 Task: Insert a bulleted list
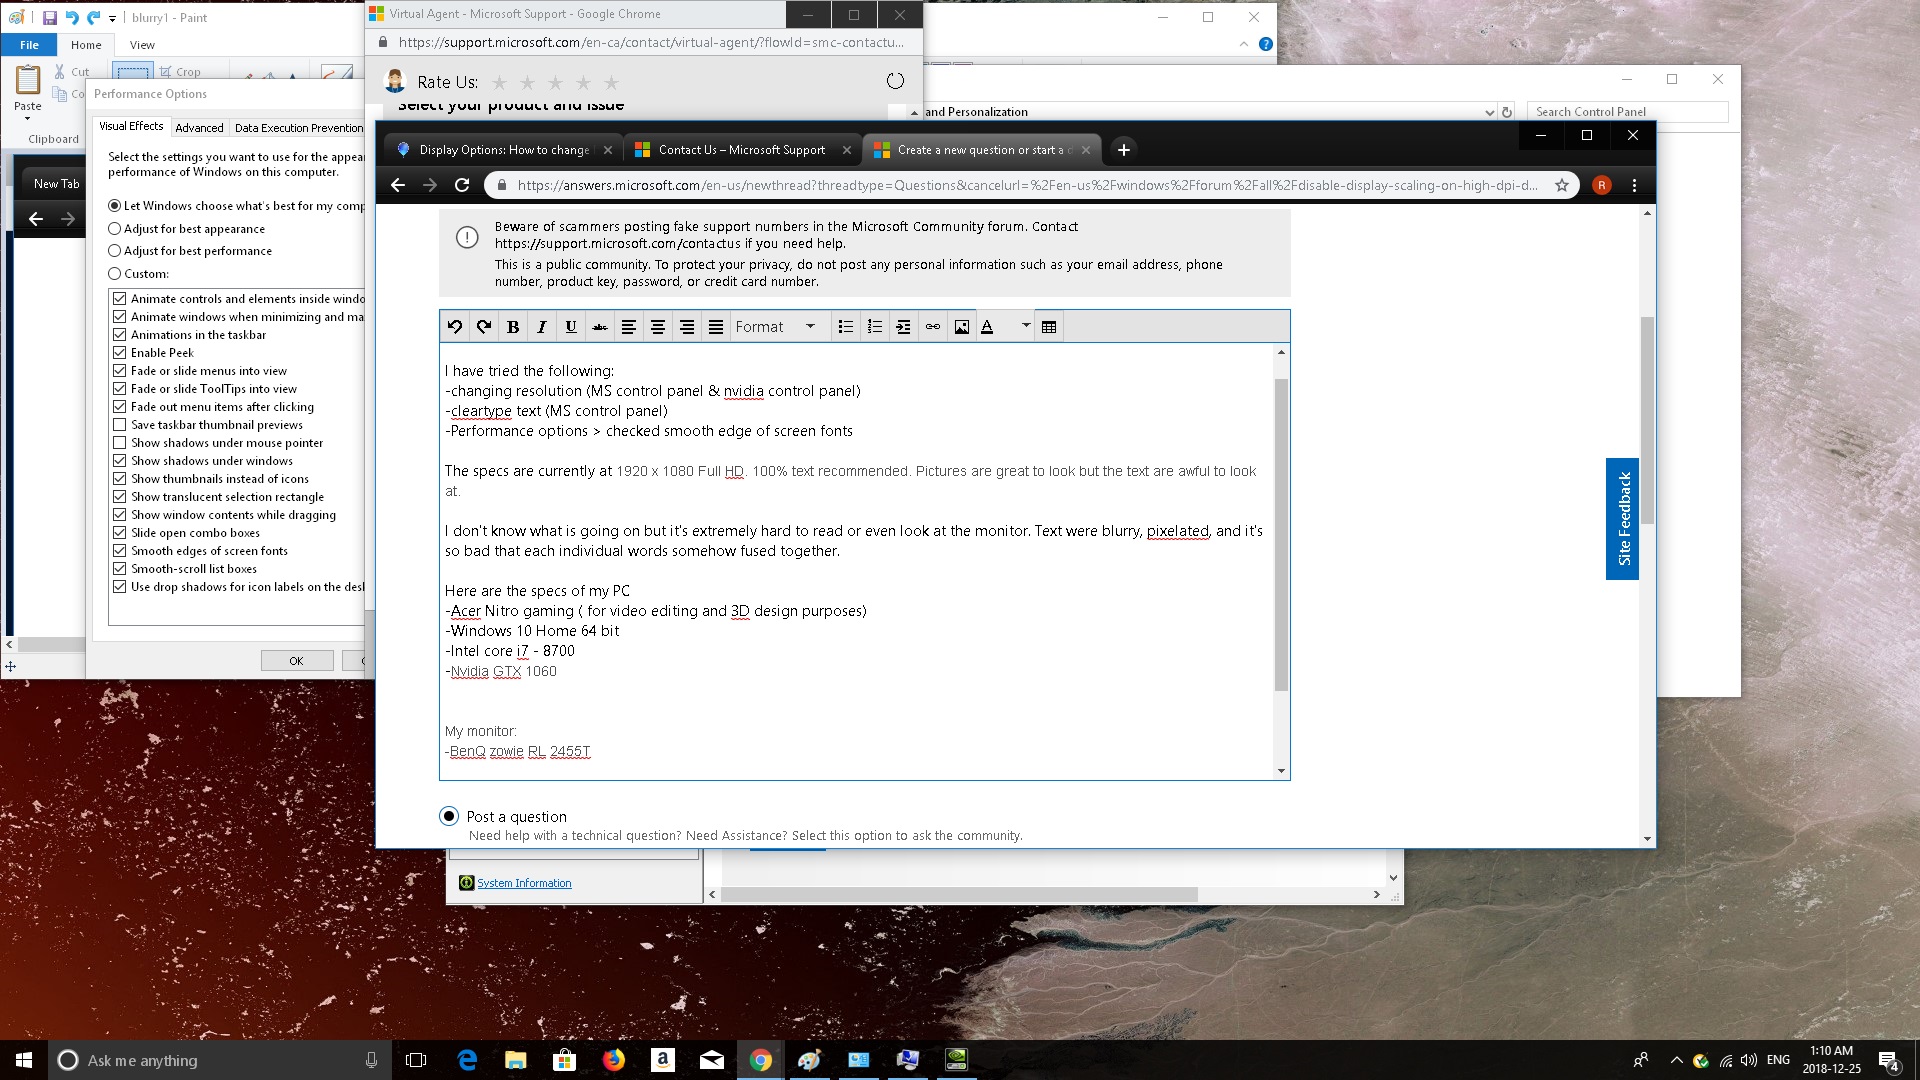pyautogui.click(x=846, y=326)
